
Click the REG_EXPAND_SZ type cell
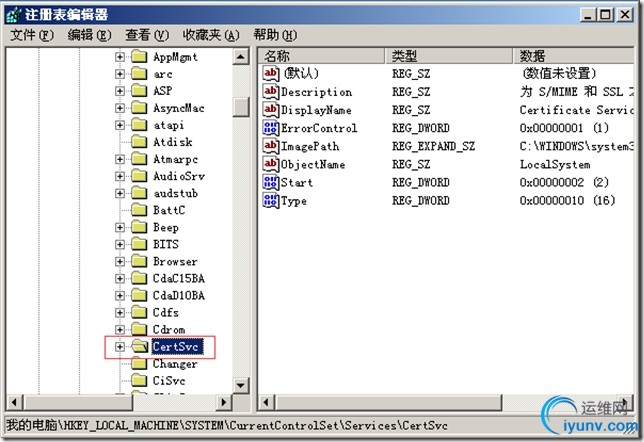pyautogui.click(x=433, y=146)
